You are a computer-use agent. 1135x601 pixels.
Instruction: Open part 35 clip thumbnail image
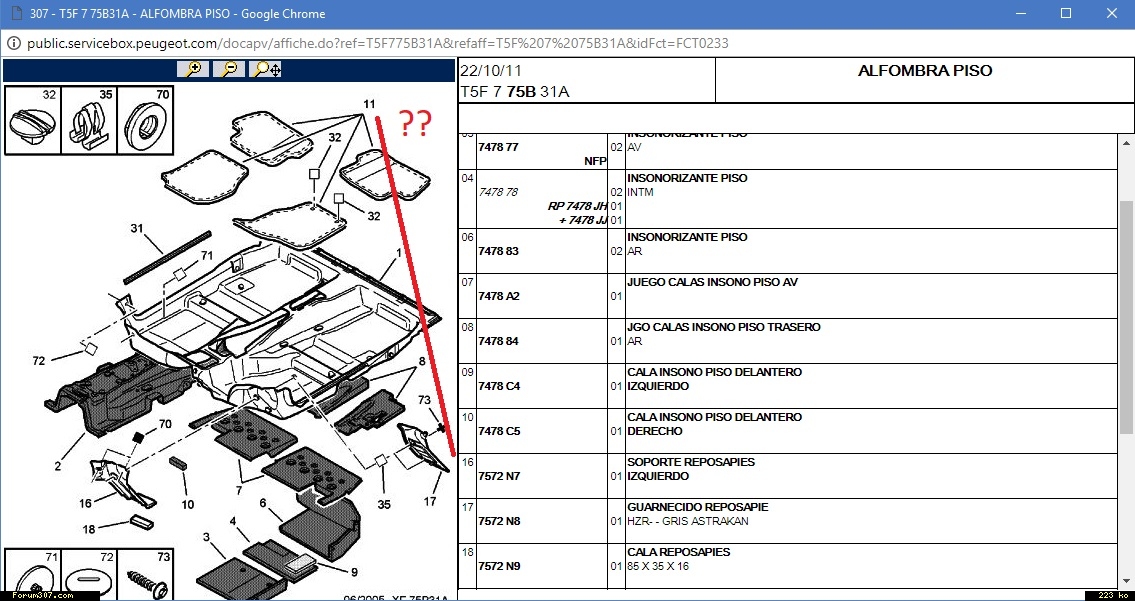click(89, 121)
